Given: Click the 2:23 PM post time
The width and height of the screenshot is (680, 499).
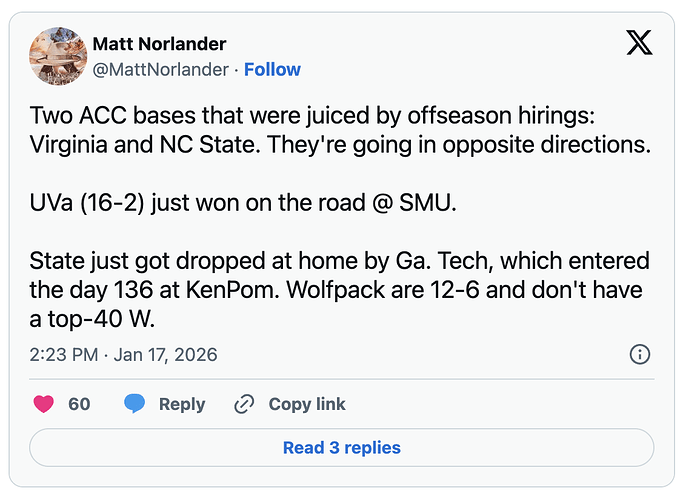Looking at the screenshot, I should [61, 355].
